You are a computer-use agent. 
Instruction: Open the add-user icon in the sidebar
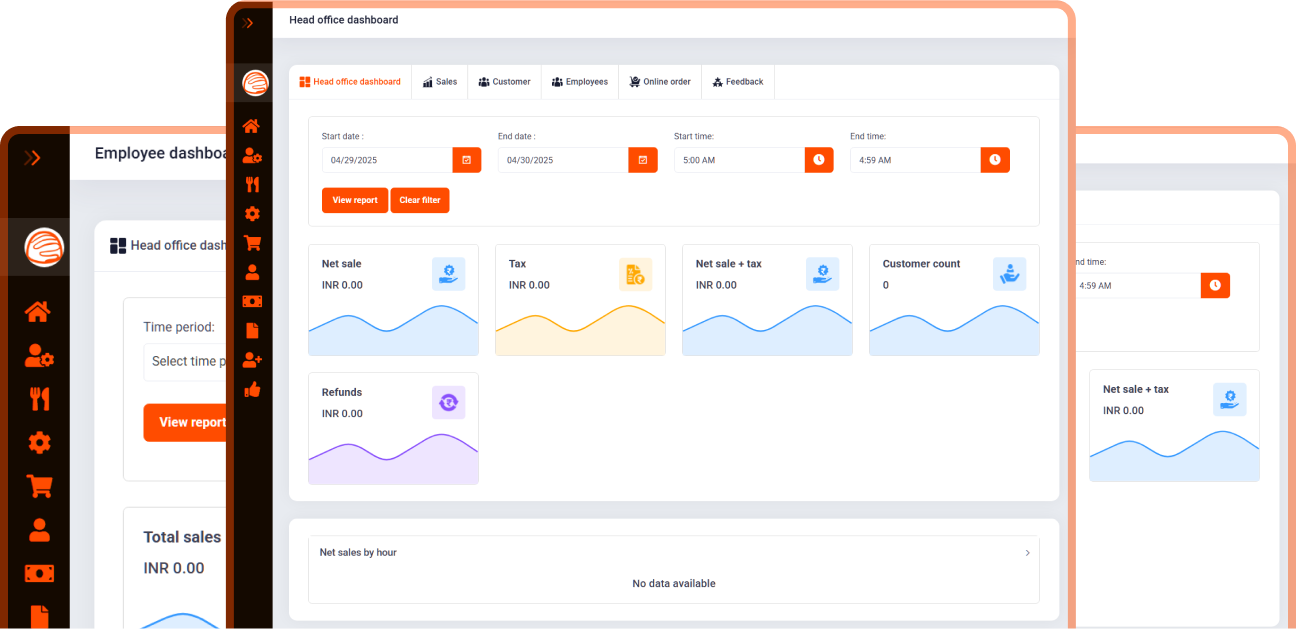click(x=252, y=360)
